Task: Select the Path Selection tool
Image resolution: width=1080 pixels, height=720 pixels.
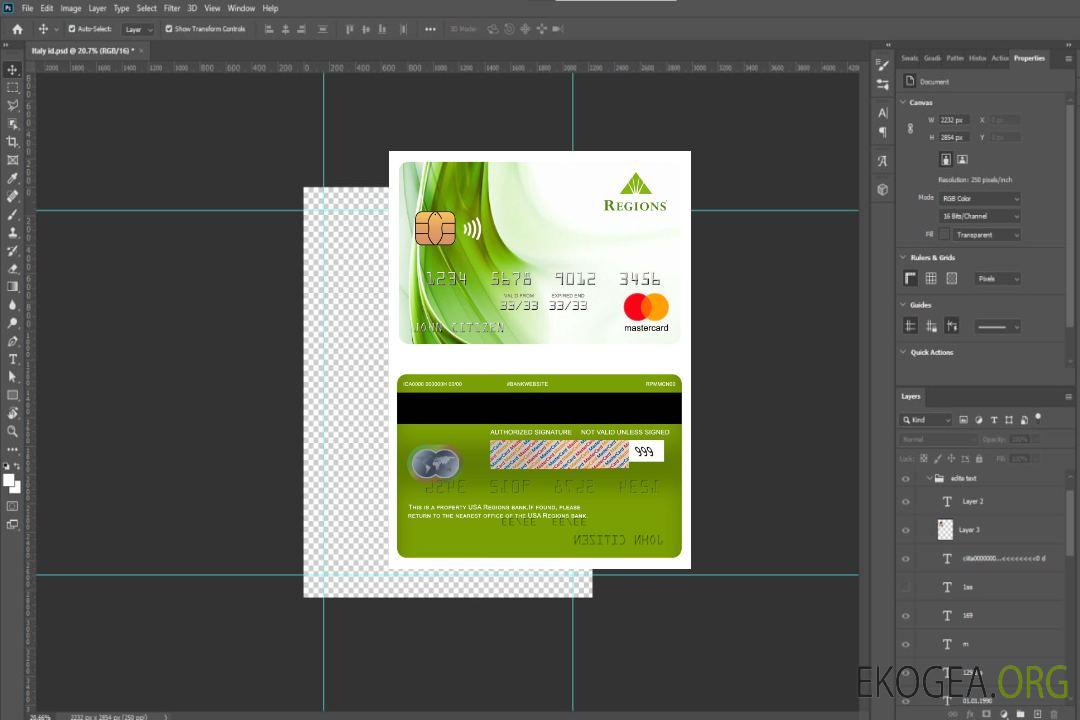Action: [x=12, y=377]
